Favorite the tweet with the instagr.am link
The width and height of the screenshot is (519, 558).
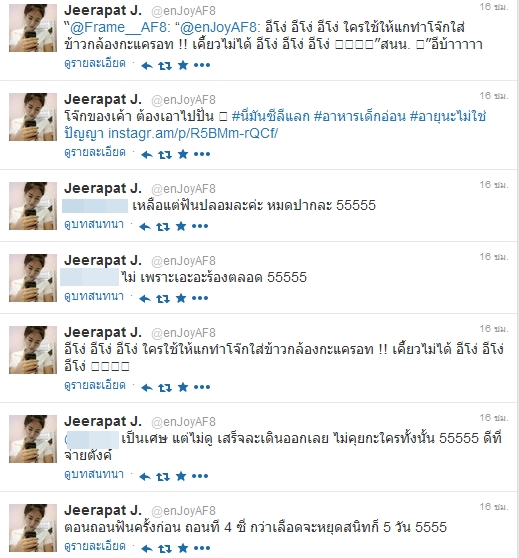pyautogui.click(x=183, y=154)
